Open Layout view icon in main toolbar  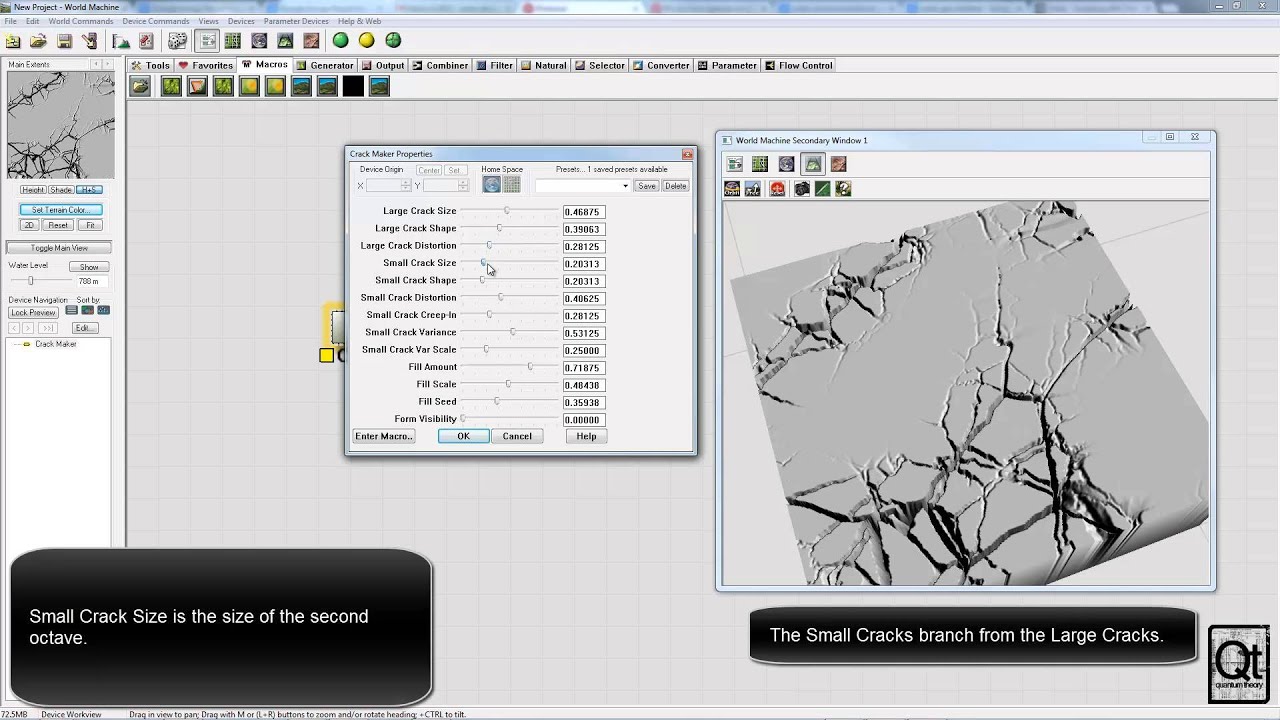click(233, 41)
